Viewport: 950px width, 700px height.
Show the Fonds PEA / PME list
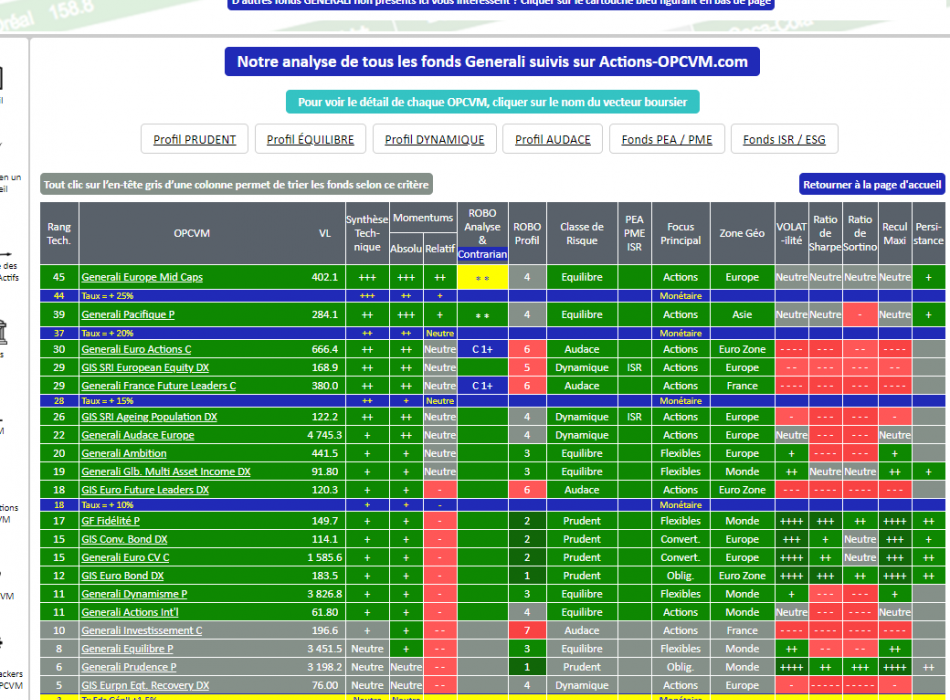pyautogui.click(x=666, y=139)
